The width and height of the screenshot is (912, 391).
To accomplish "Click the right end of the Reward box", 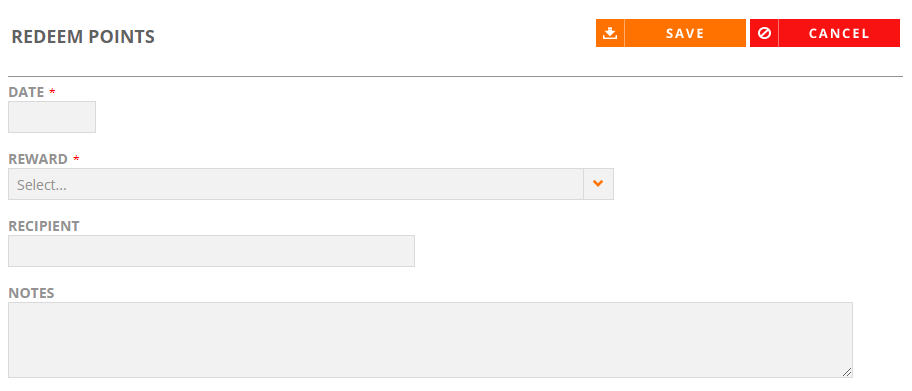I will coord(598,184).
